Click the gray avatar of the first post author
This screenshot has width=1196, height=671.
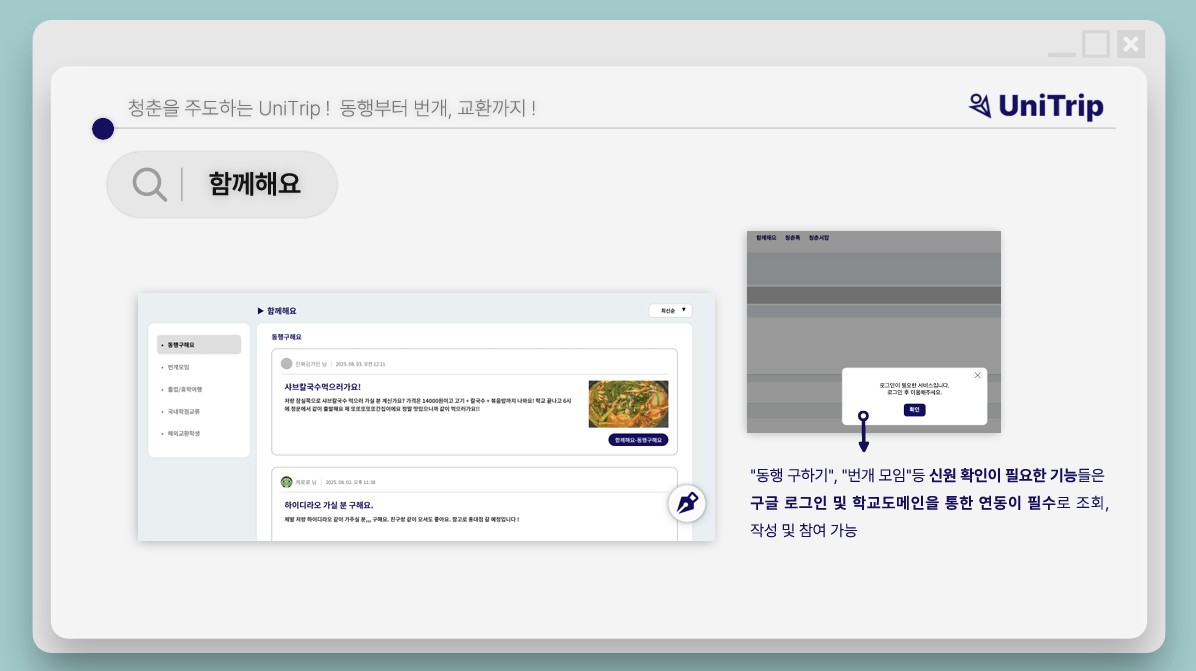(x=286, y=364)
